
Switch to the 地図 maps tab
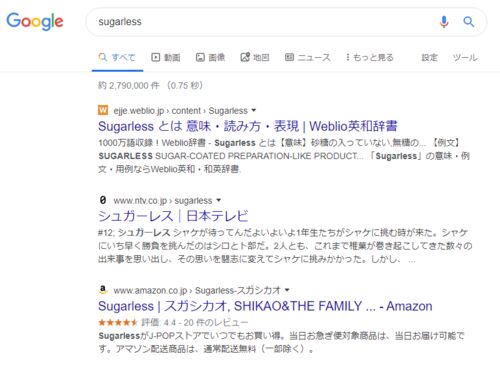pyautogui.click(x=255, y=57)
